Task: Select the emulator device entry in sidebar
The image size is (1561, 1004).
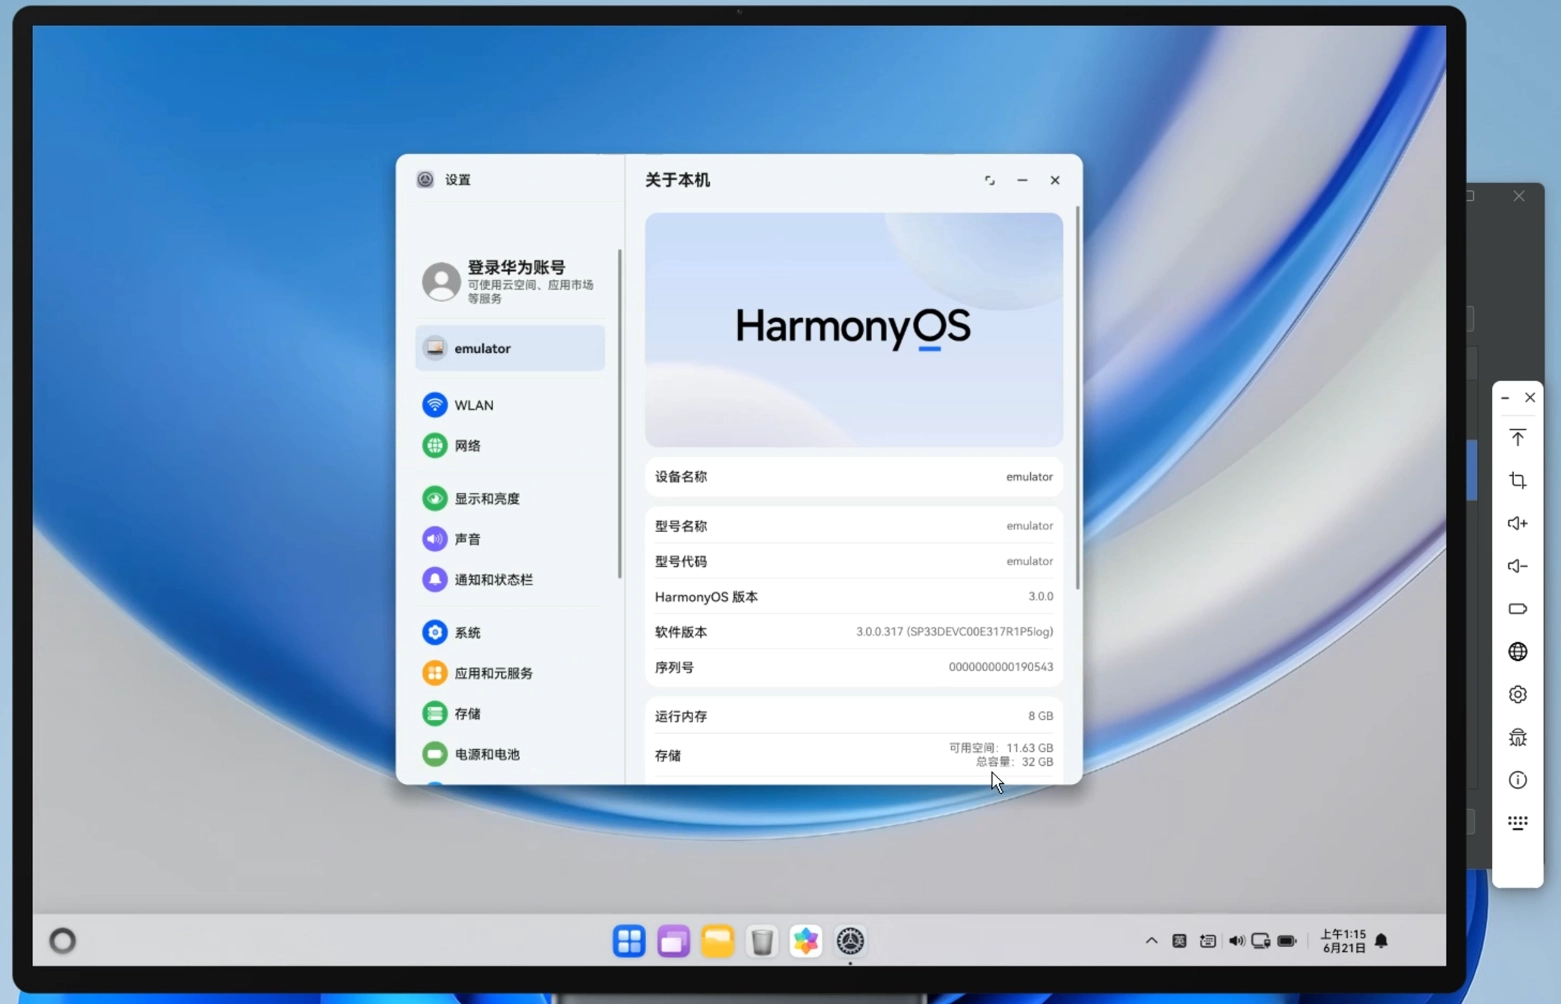Action: click(510, 348)
